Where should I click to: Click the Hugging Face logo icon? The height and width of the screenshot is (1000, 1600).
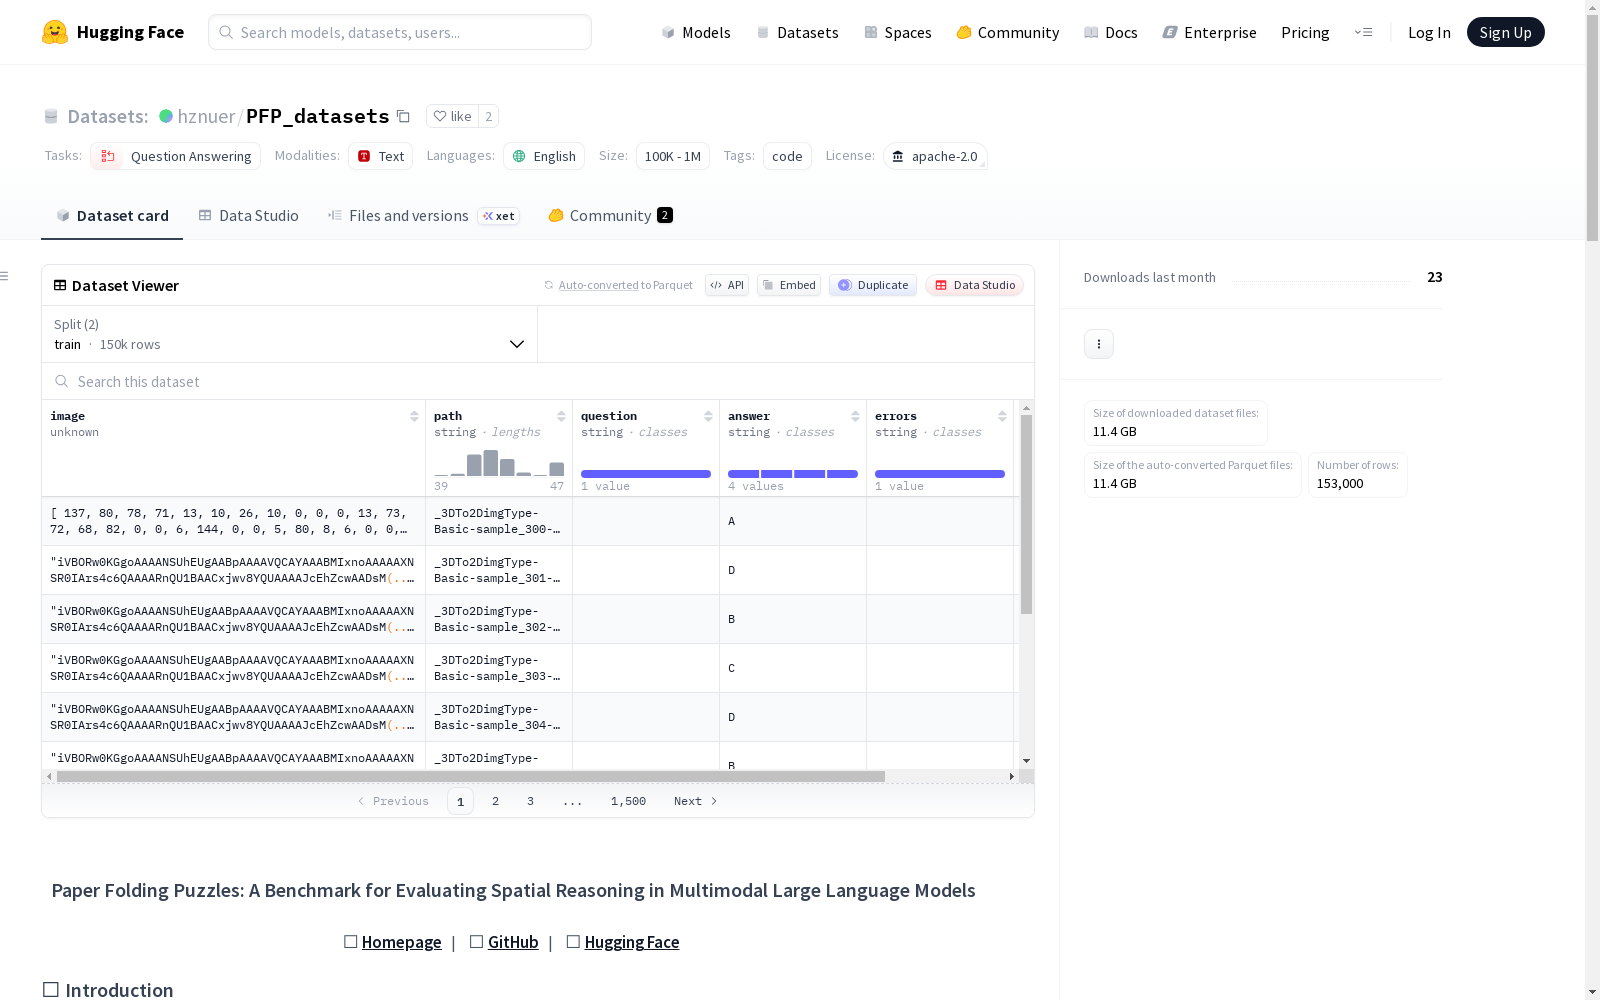55,32
